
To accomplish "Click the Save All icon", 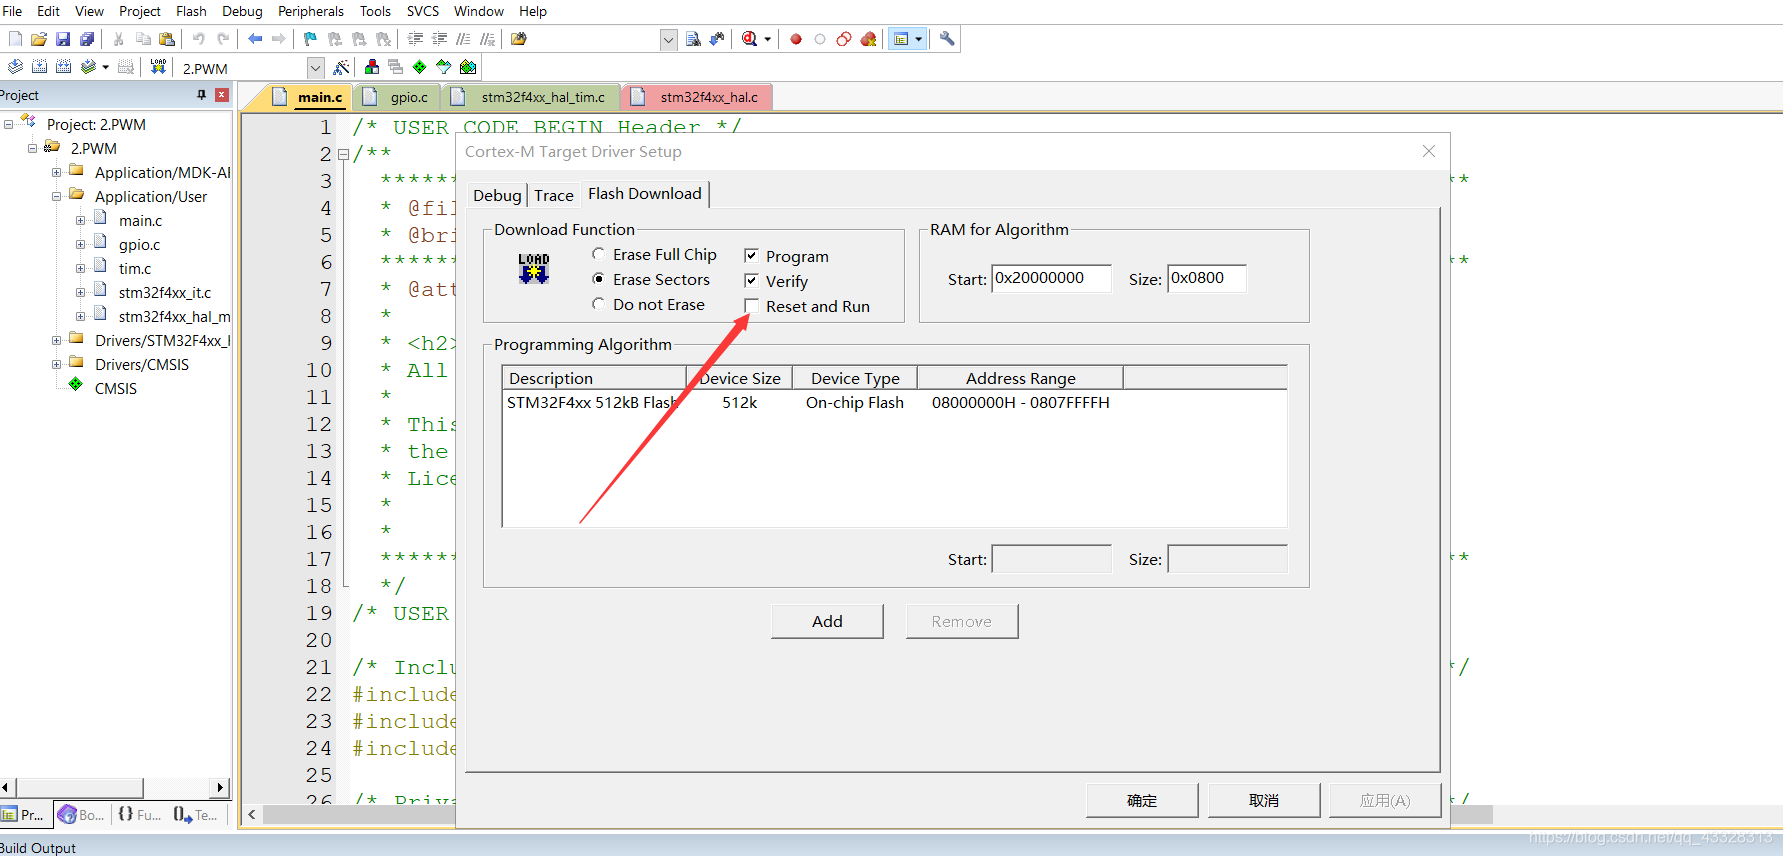I will point(87,39).
